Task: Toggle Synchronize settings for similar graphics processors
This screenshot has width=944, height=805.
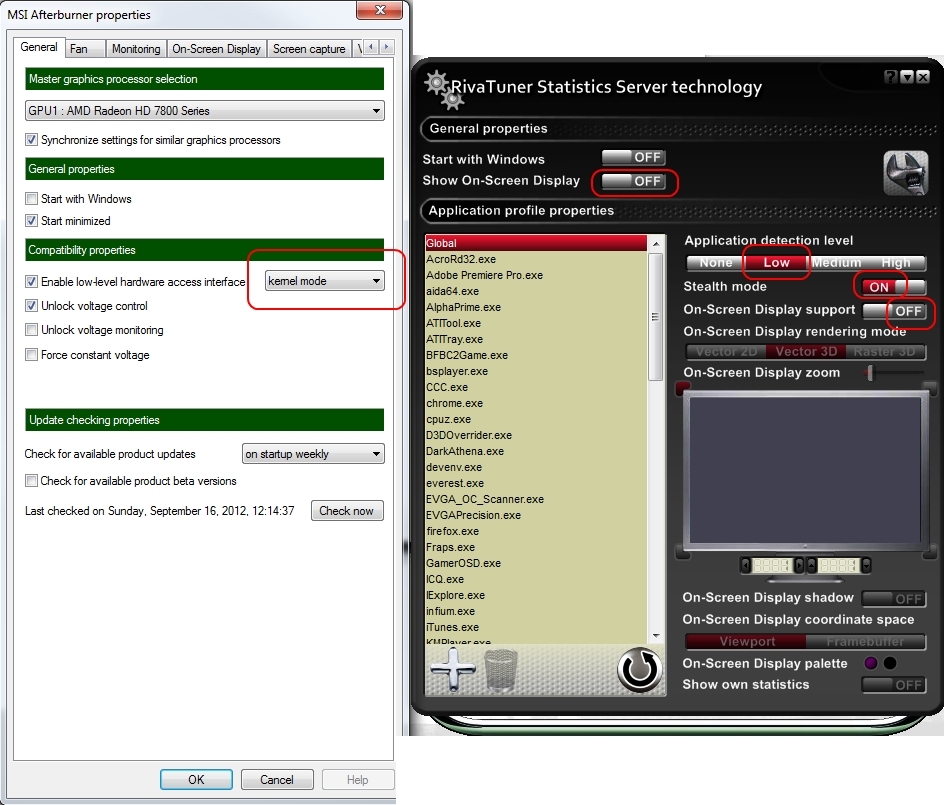Action: (31, 140)
